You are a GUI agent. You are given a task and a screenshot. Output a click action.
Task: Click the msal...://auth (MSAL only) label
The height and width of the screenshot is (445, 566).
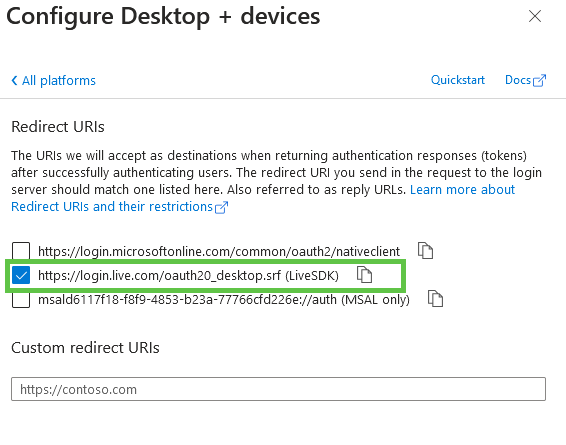coord(224,300)
